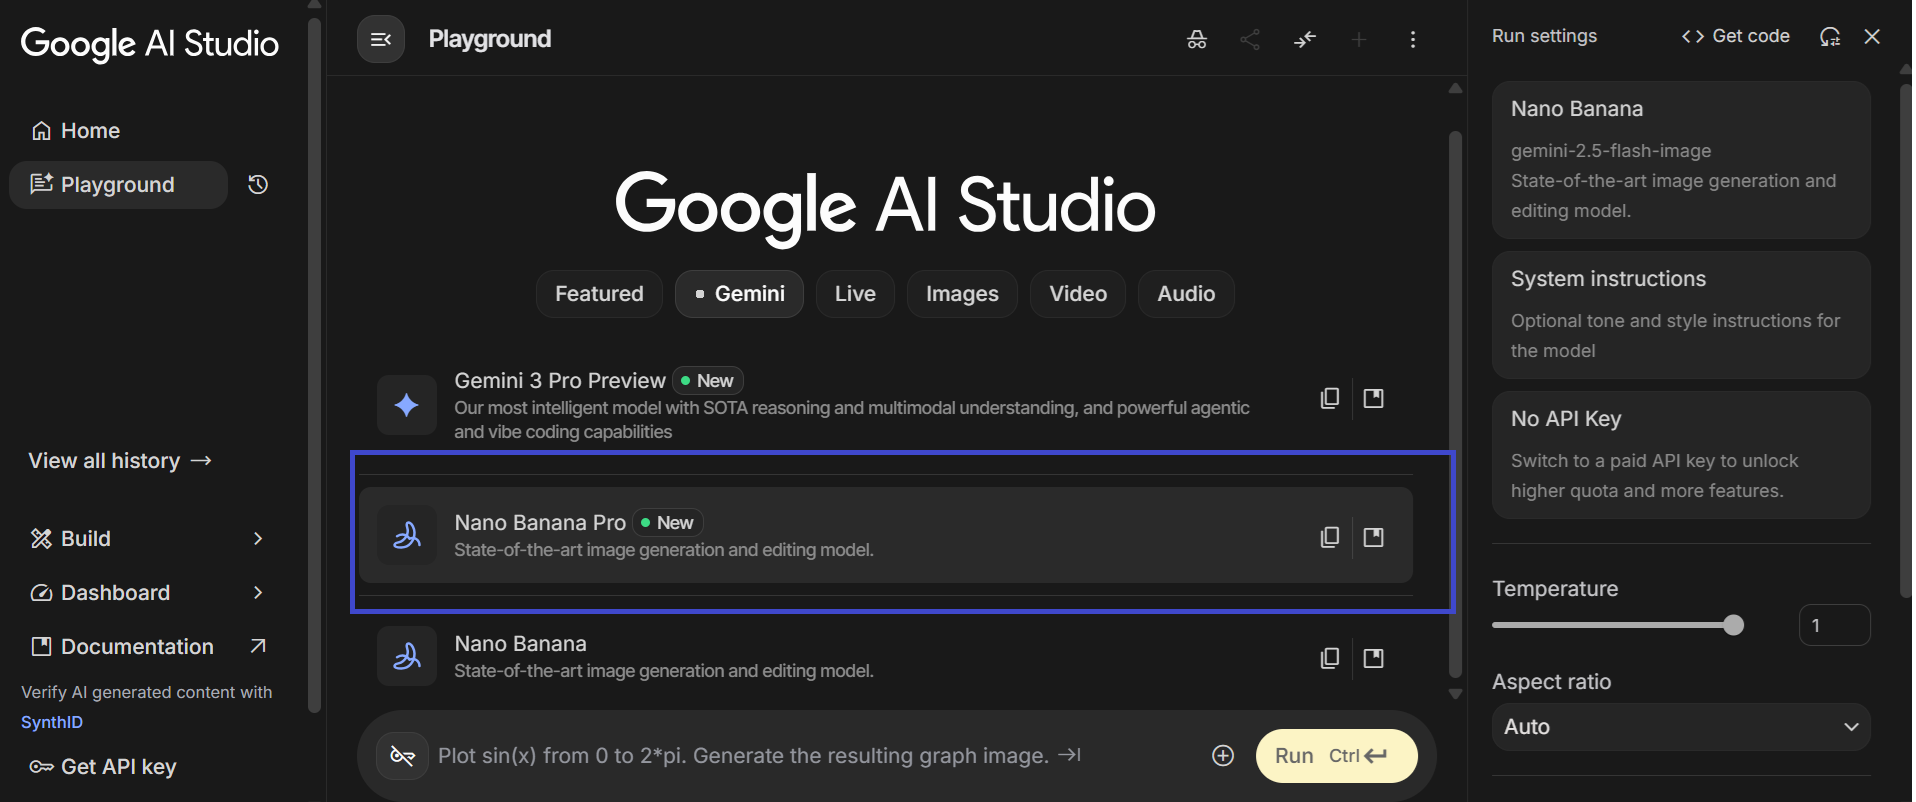Open the three-dot more options menu
The image size is (1916, 802).
point(1412,40)
